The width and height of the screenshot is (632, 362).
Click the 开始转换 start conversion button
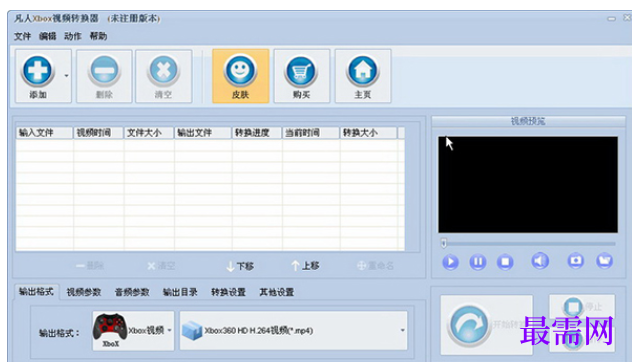tap(486, 325)
